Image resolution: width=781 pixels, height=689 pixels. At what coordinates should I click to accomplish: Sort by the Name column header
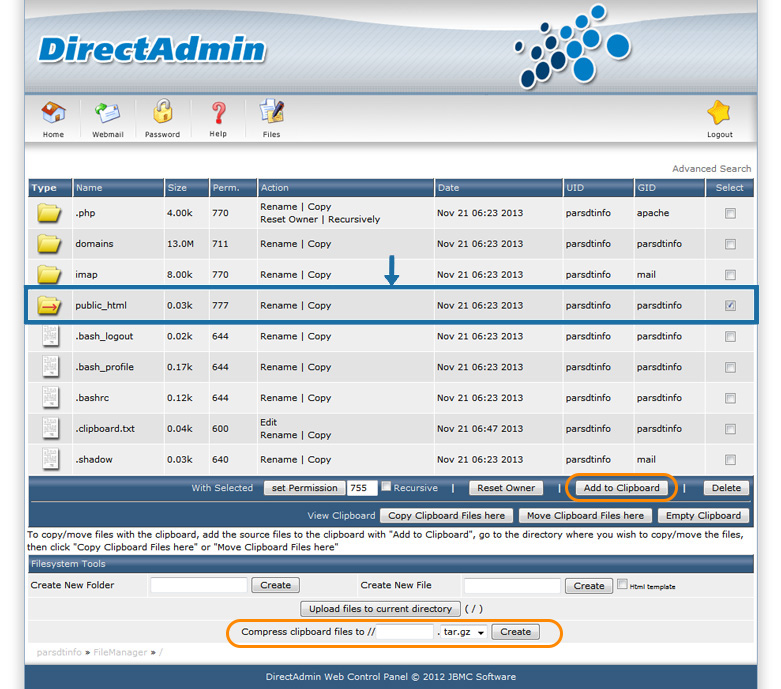click(x=118, y=188)
